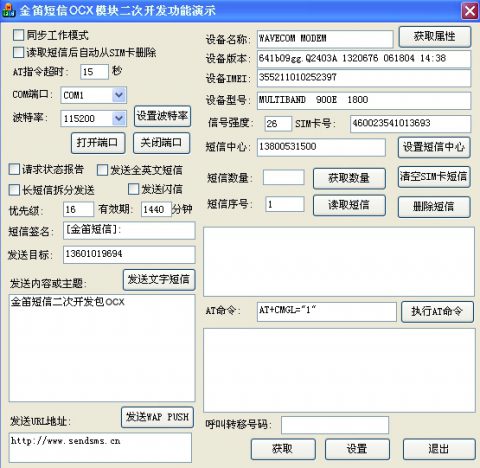This screenshot has width=480, height=468.
Task: Click the 发送WAP PUSH button
Action: (x=157, y=417)
